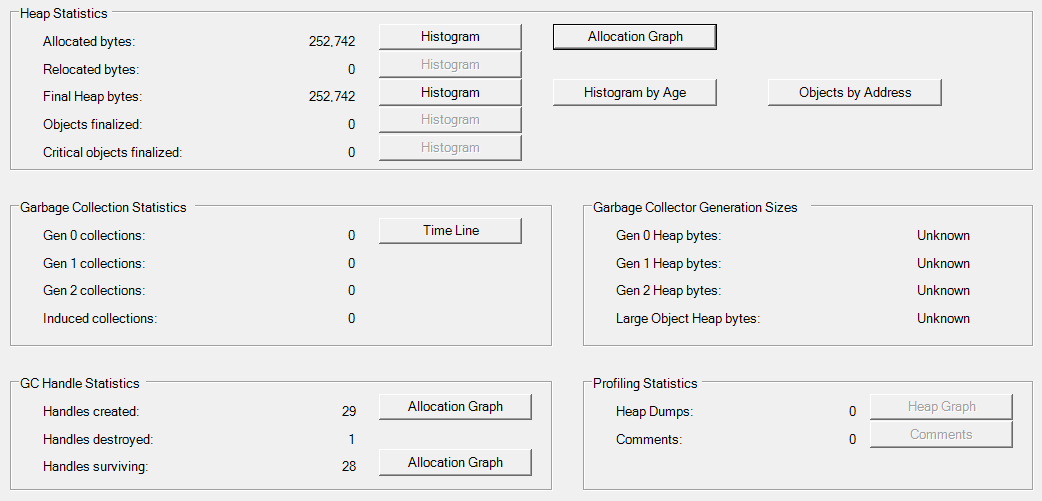Open Histogram for Final Heap bytes
This screenshot has height=501, width=1042.
450,92
